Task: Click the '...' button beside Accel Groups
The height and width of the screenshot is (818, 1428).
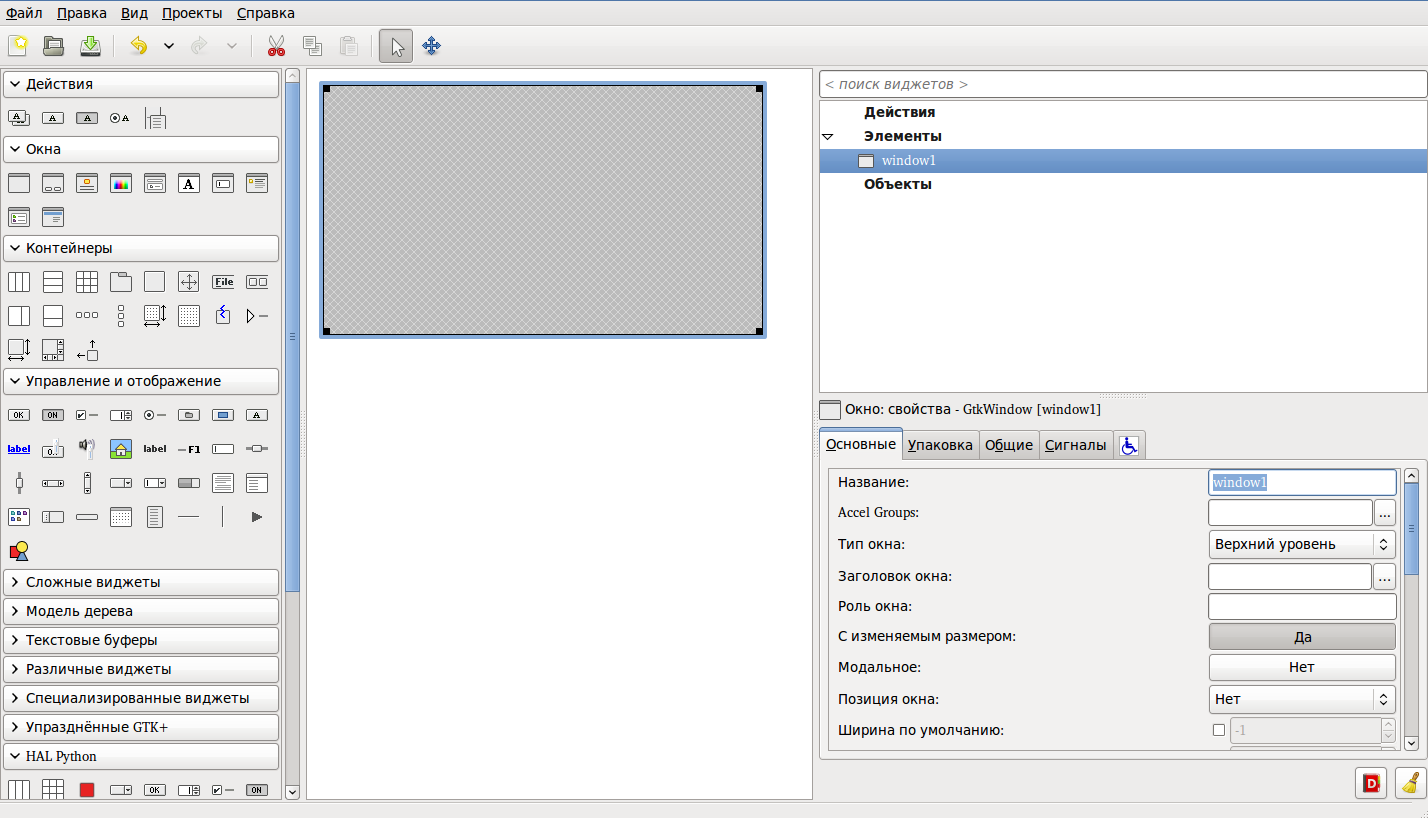Action: pyautogui.click(x=1385, y=513)
